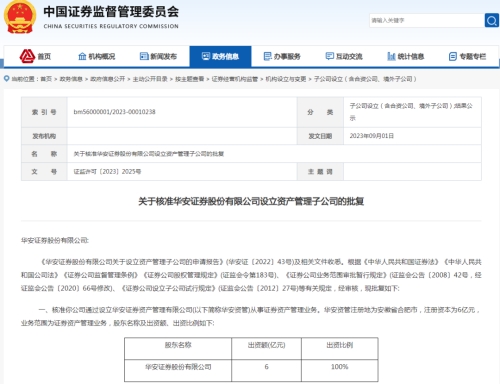Click the 发布机构 label cell
This screenshot has height=384, width=500.
point(44,136)
